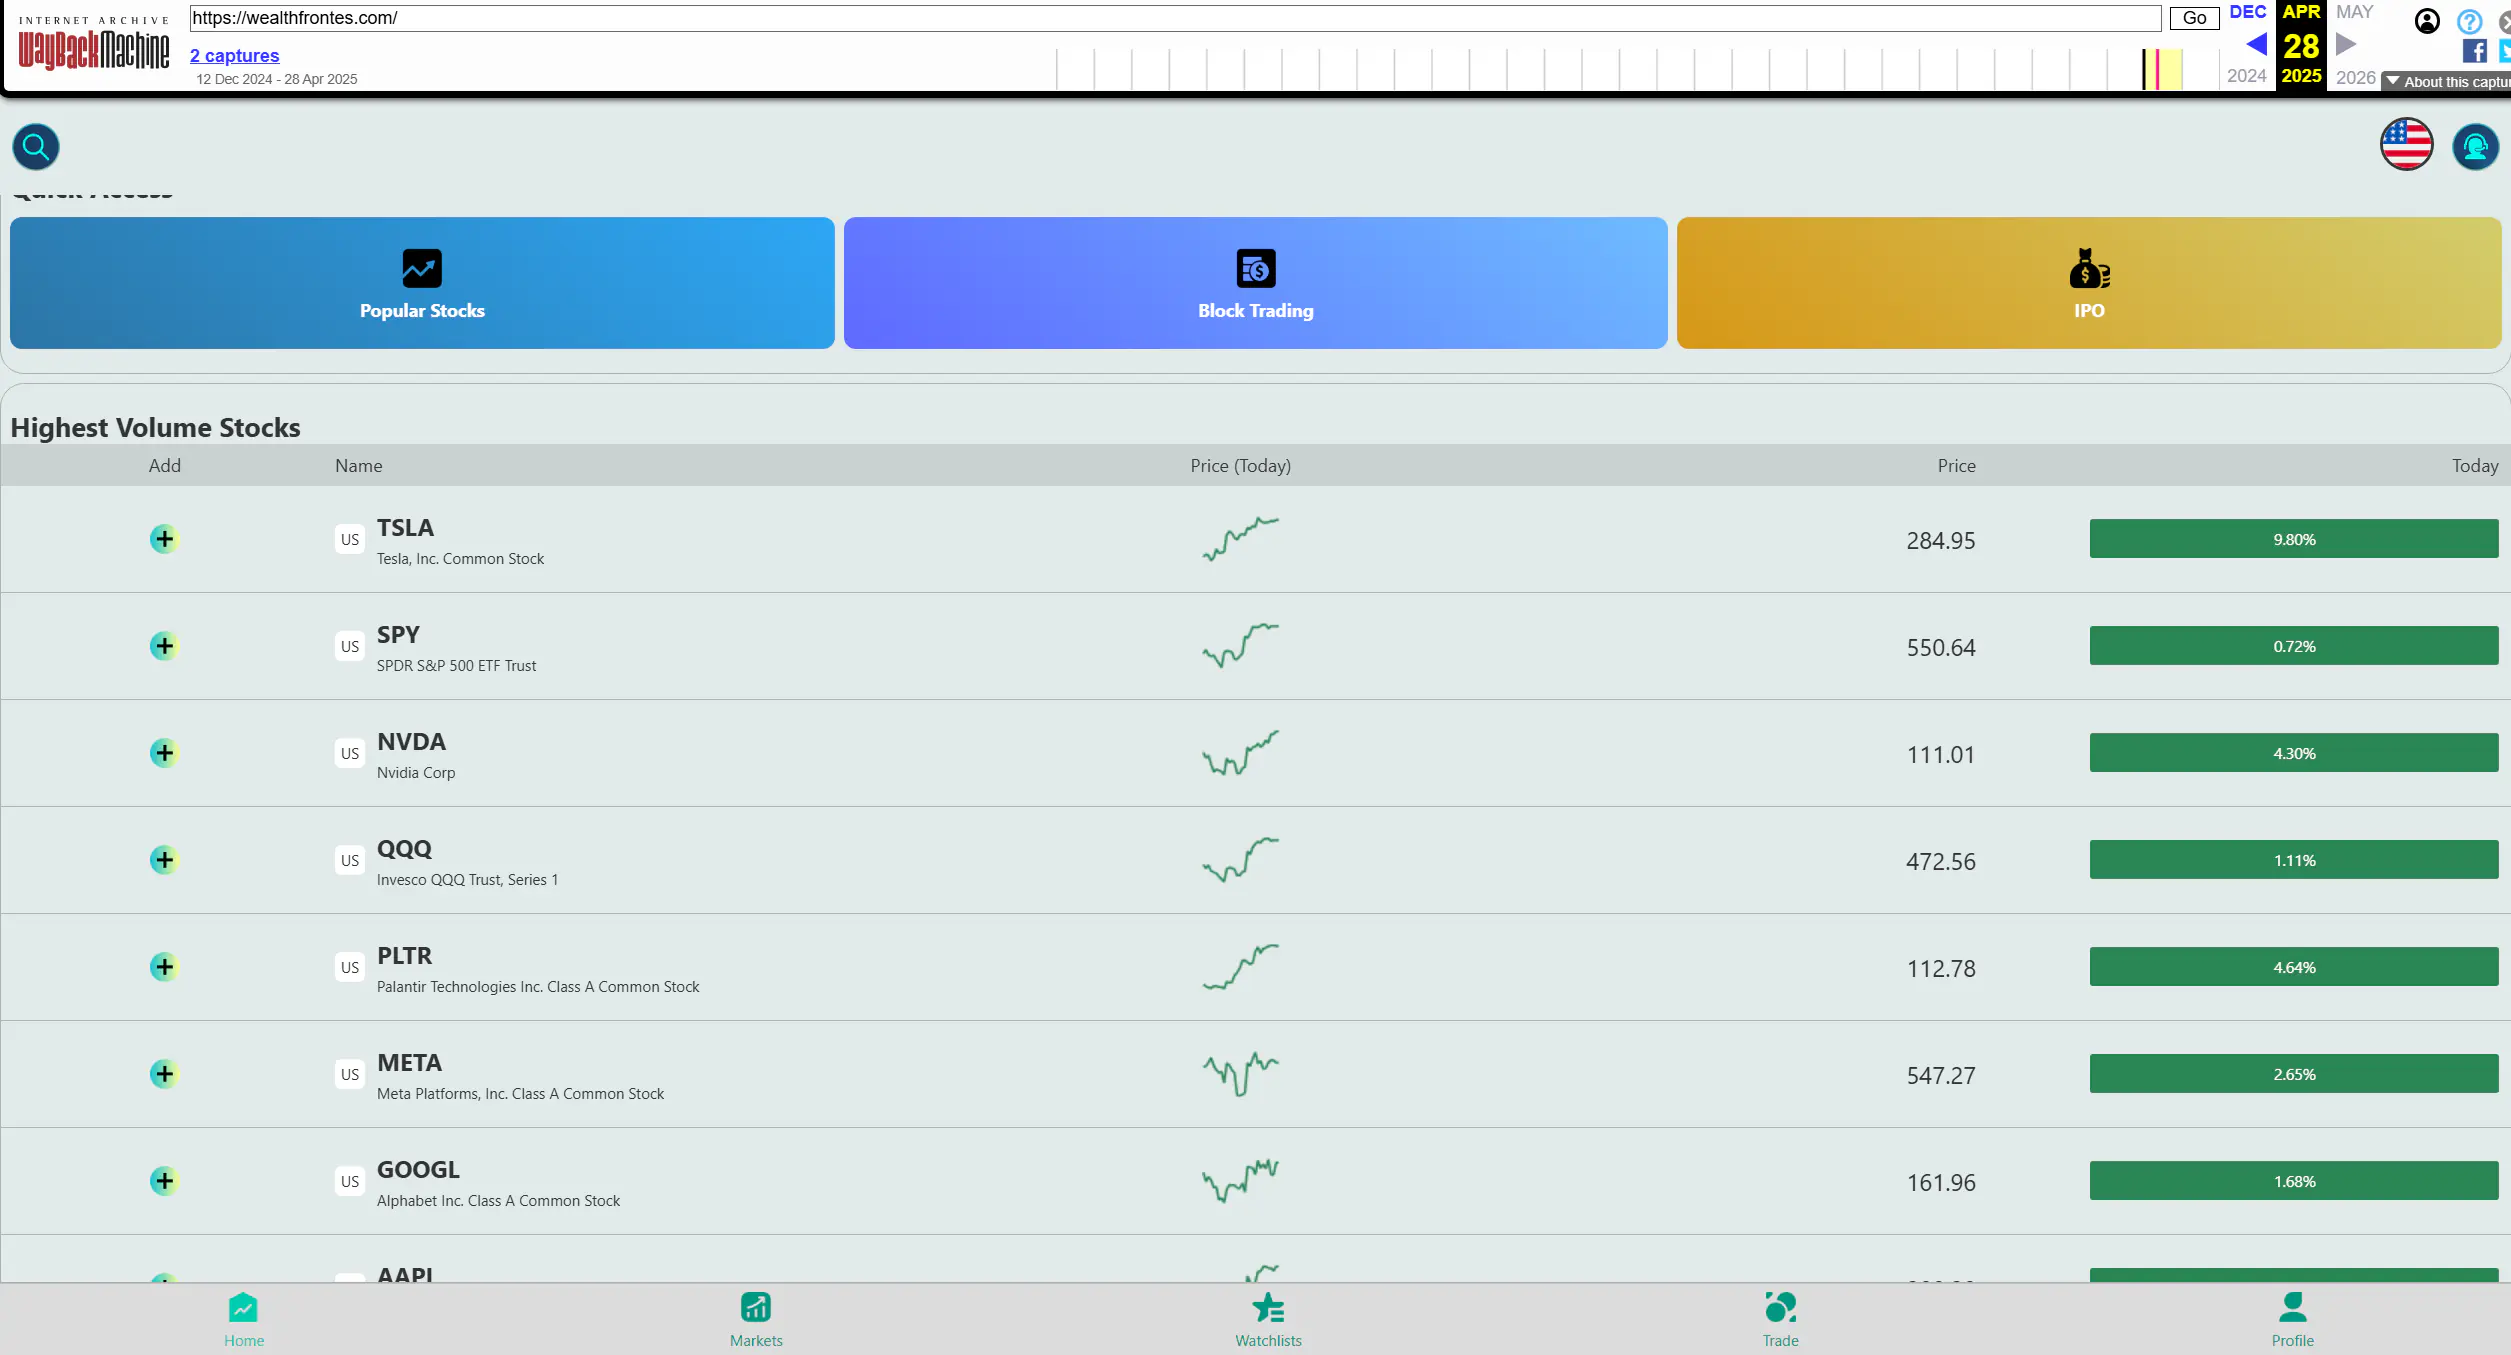Screen dimensions: 2511x1355
Task: View the QQQ price sparkline chart
Action: coord(1240,860)
